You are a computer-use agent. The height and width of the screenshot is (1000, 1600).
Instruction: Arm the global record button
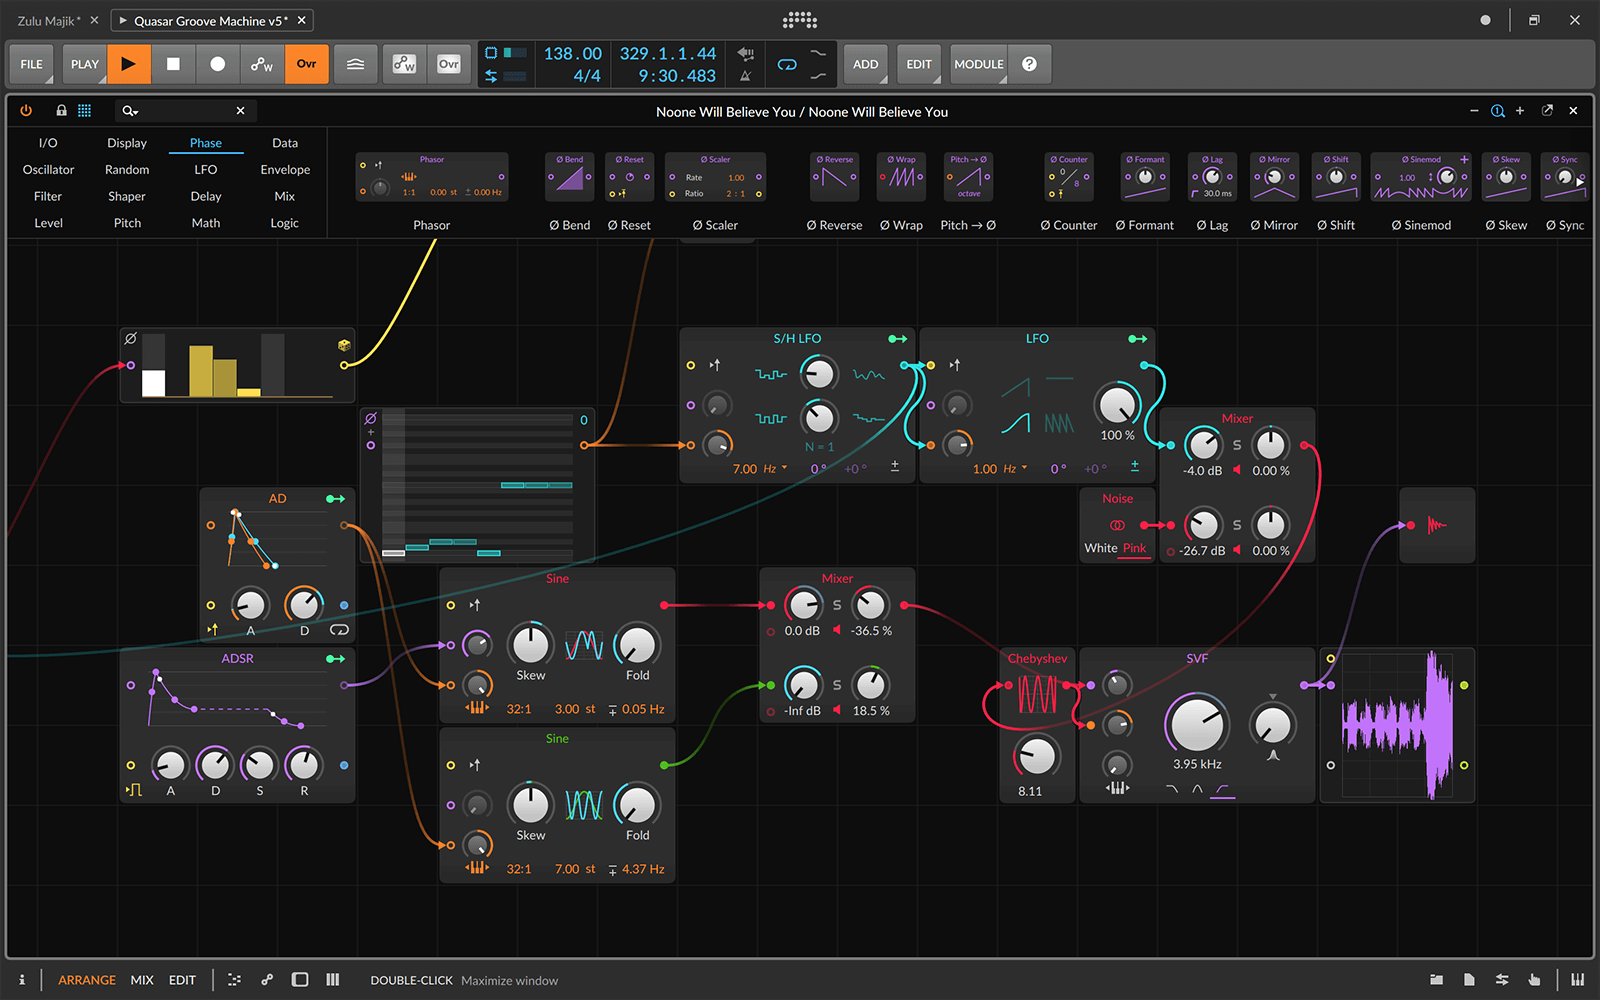[217, 64]
